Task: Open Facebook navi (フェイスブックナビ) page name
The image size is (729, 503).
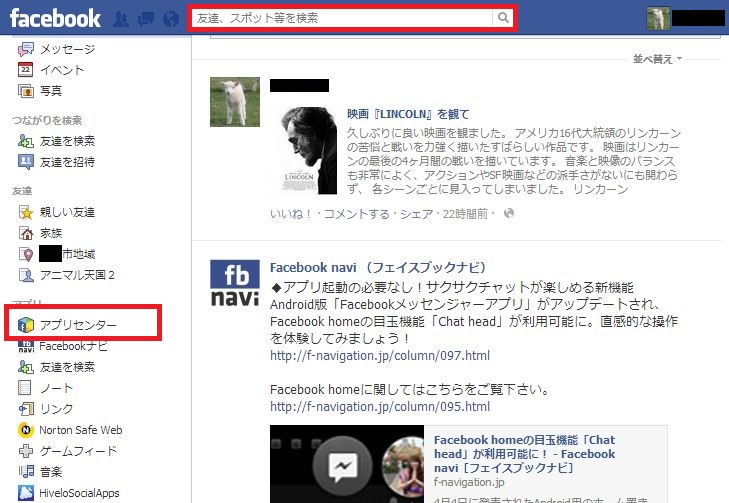Action: (378, 268)
